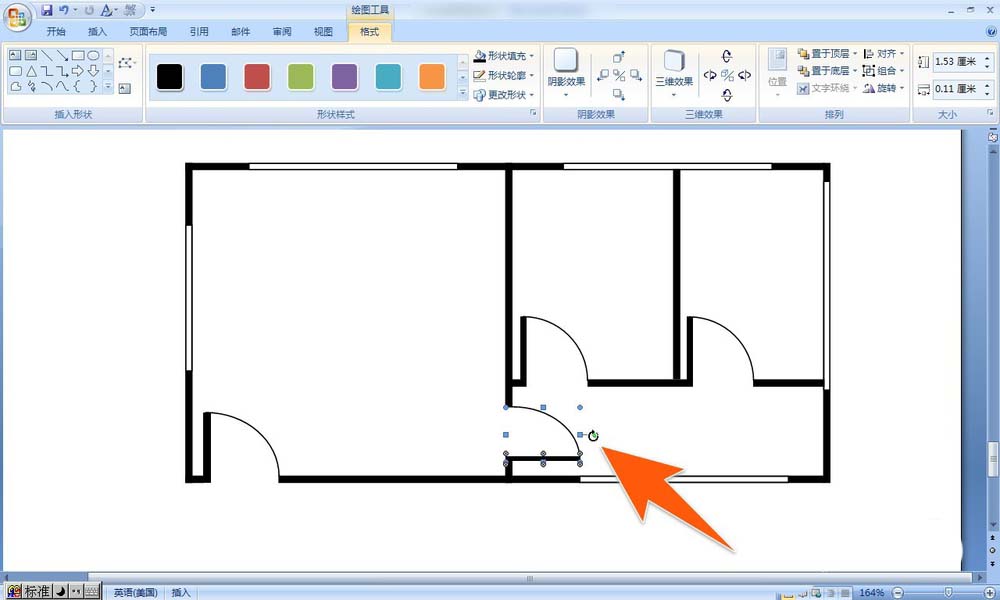Click the Edit Shape points icon
The width and height of the screenshot is (1000, 600).
(x=126, y=62)
